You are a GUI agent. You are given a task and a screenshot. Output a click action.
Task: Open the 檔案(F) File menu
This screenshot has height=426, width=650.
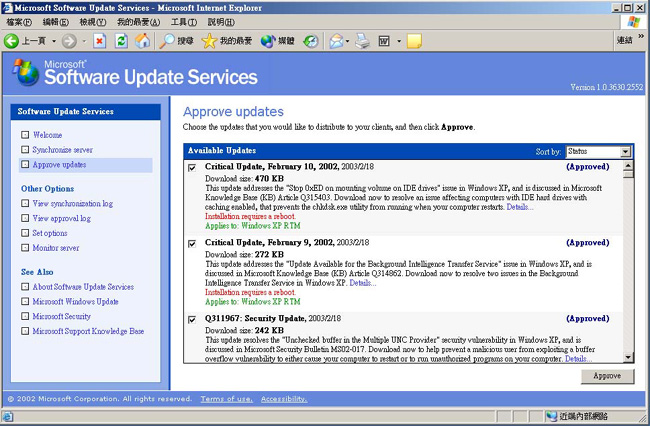[19, 22]
